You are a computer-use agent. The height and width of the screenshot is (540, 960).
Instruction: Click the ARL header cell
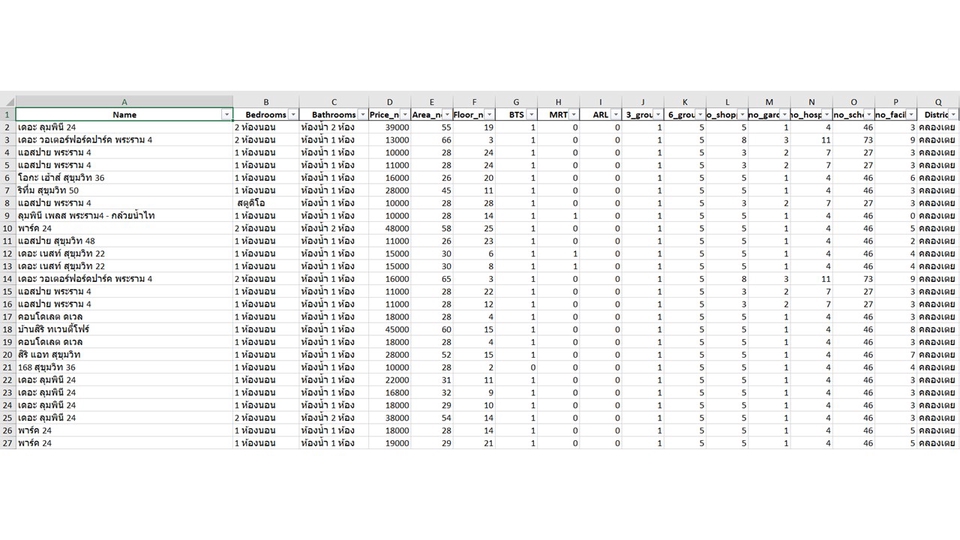pyautogui.click(x=601, y=114)
